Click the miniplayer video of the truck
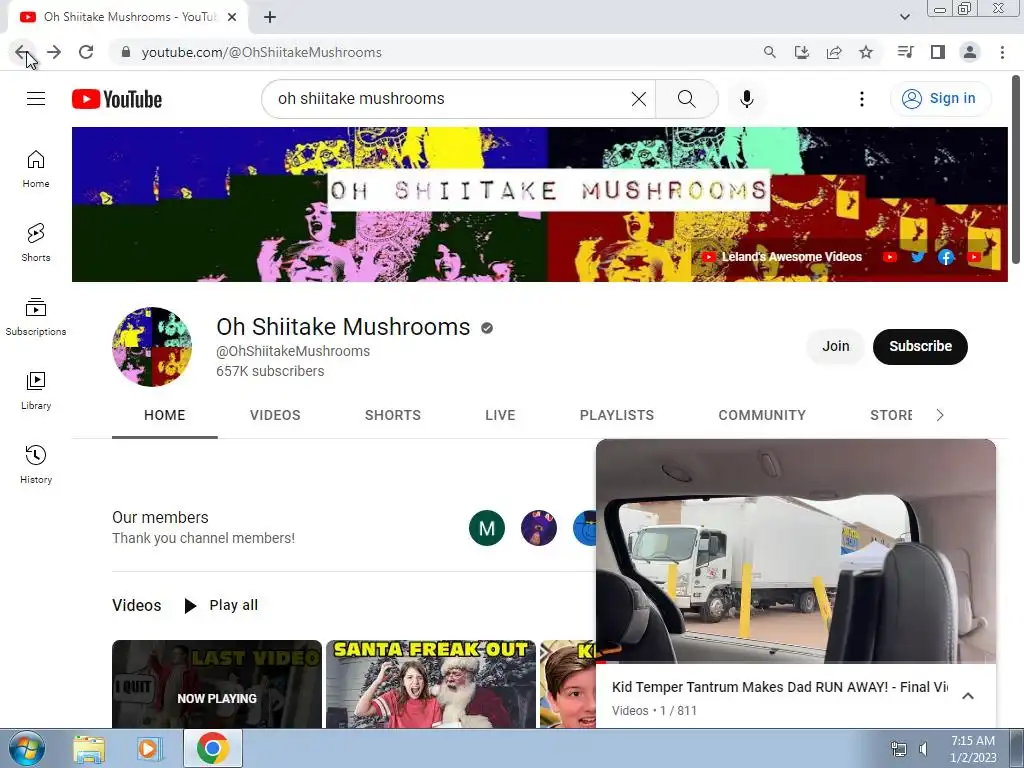Image resolution: width=1024 pixels, height=768 pixels. [796, 552]
